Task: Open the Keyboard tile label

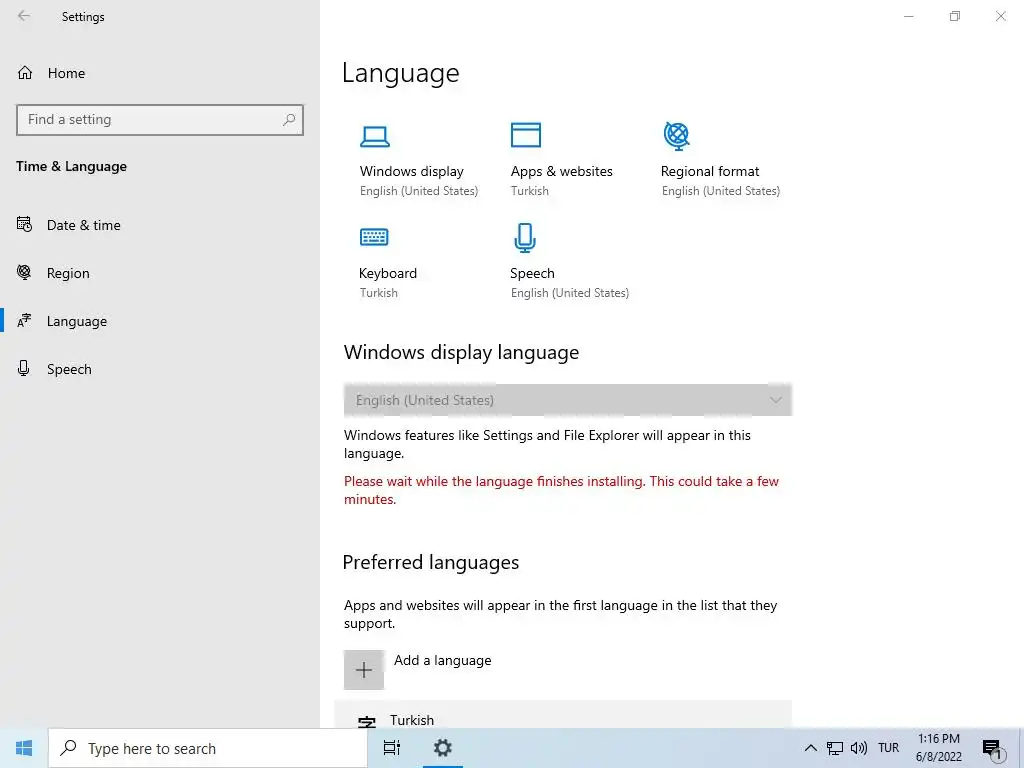Action: tap(388, 274)
